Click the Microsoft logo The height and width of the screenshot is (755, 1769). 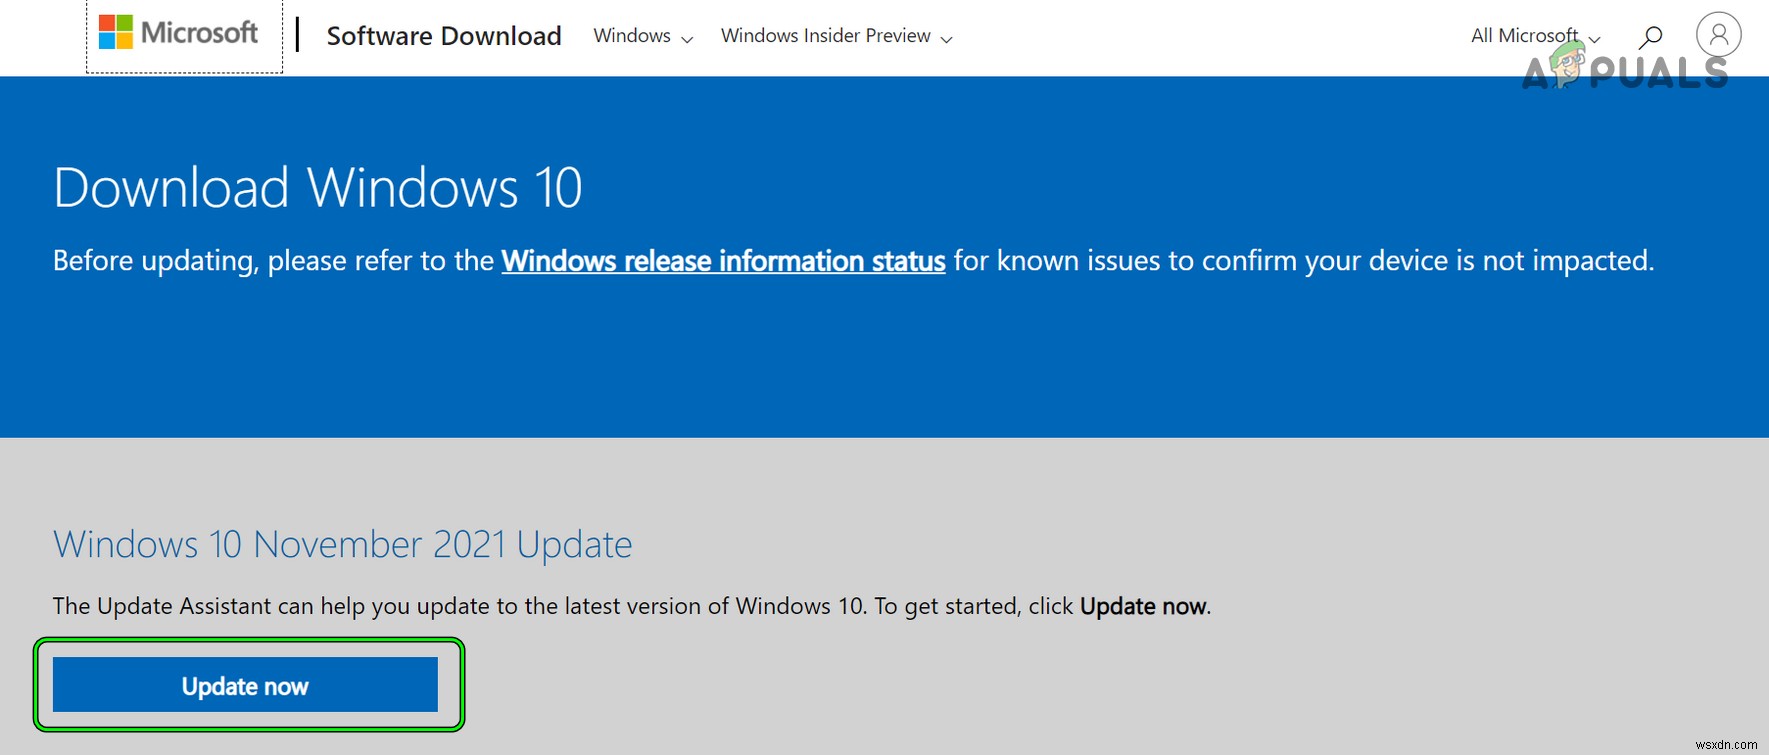[179, 33]
